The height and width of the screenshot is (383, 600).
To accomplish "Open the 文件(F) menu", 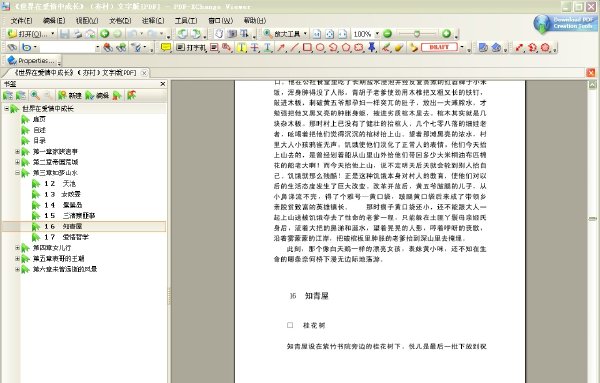I will [21, 21].
